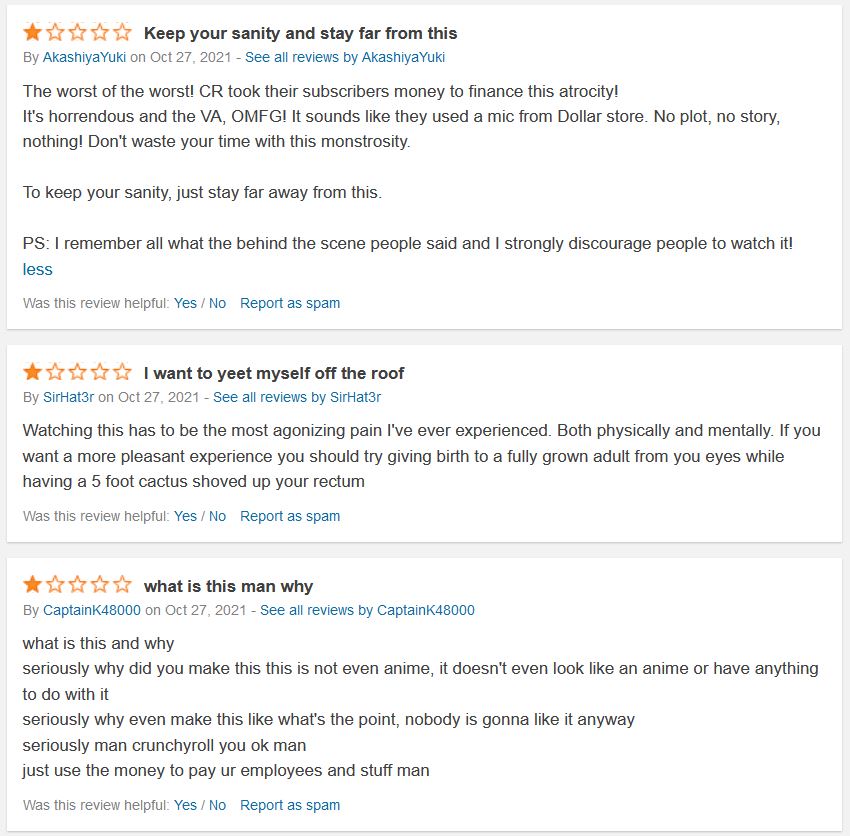850x836 pixels.
Task: Open SirHat3r's user profile
Action: pos(68,397)
